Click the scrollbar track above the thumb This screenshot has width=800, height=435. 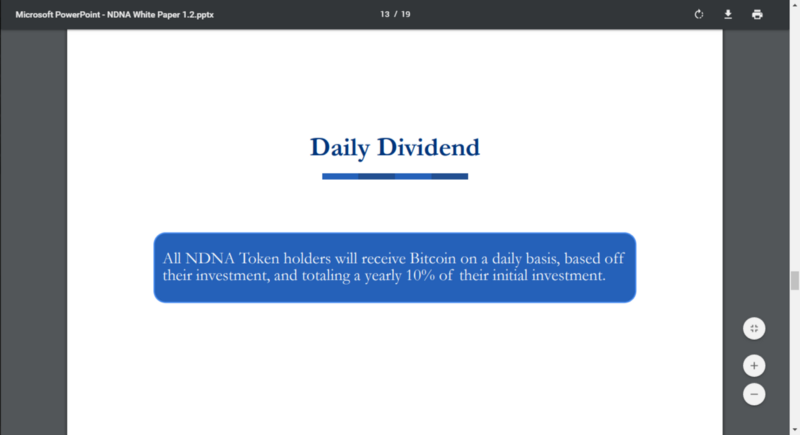click(795, 138)
